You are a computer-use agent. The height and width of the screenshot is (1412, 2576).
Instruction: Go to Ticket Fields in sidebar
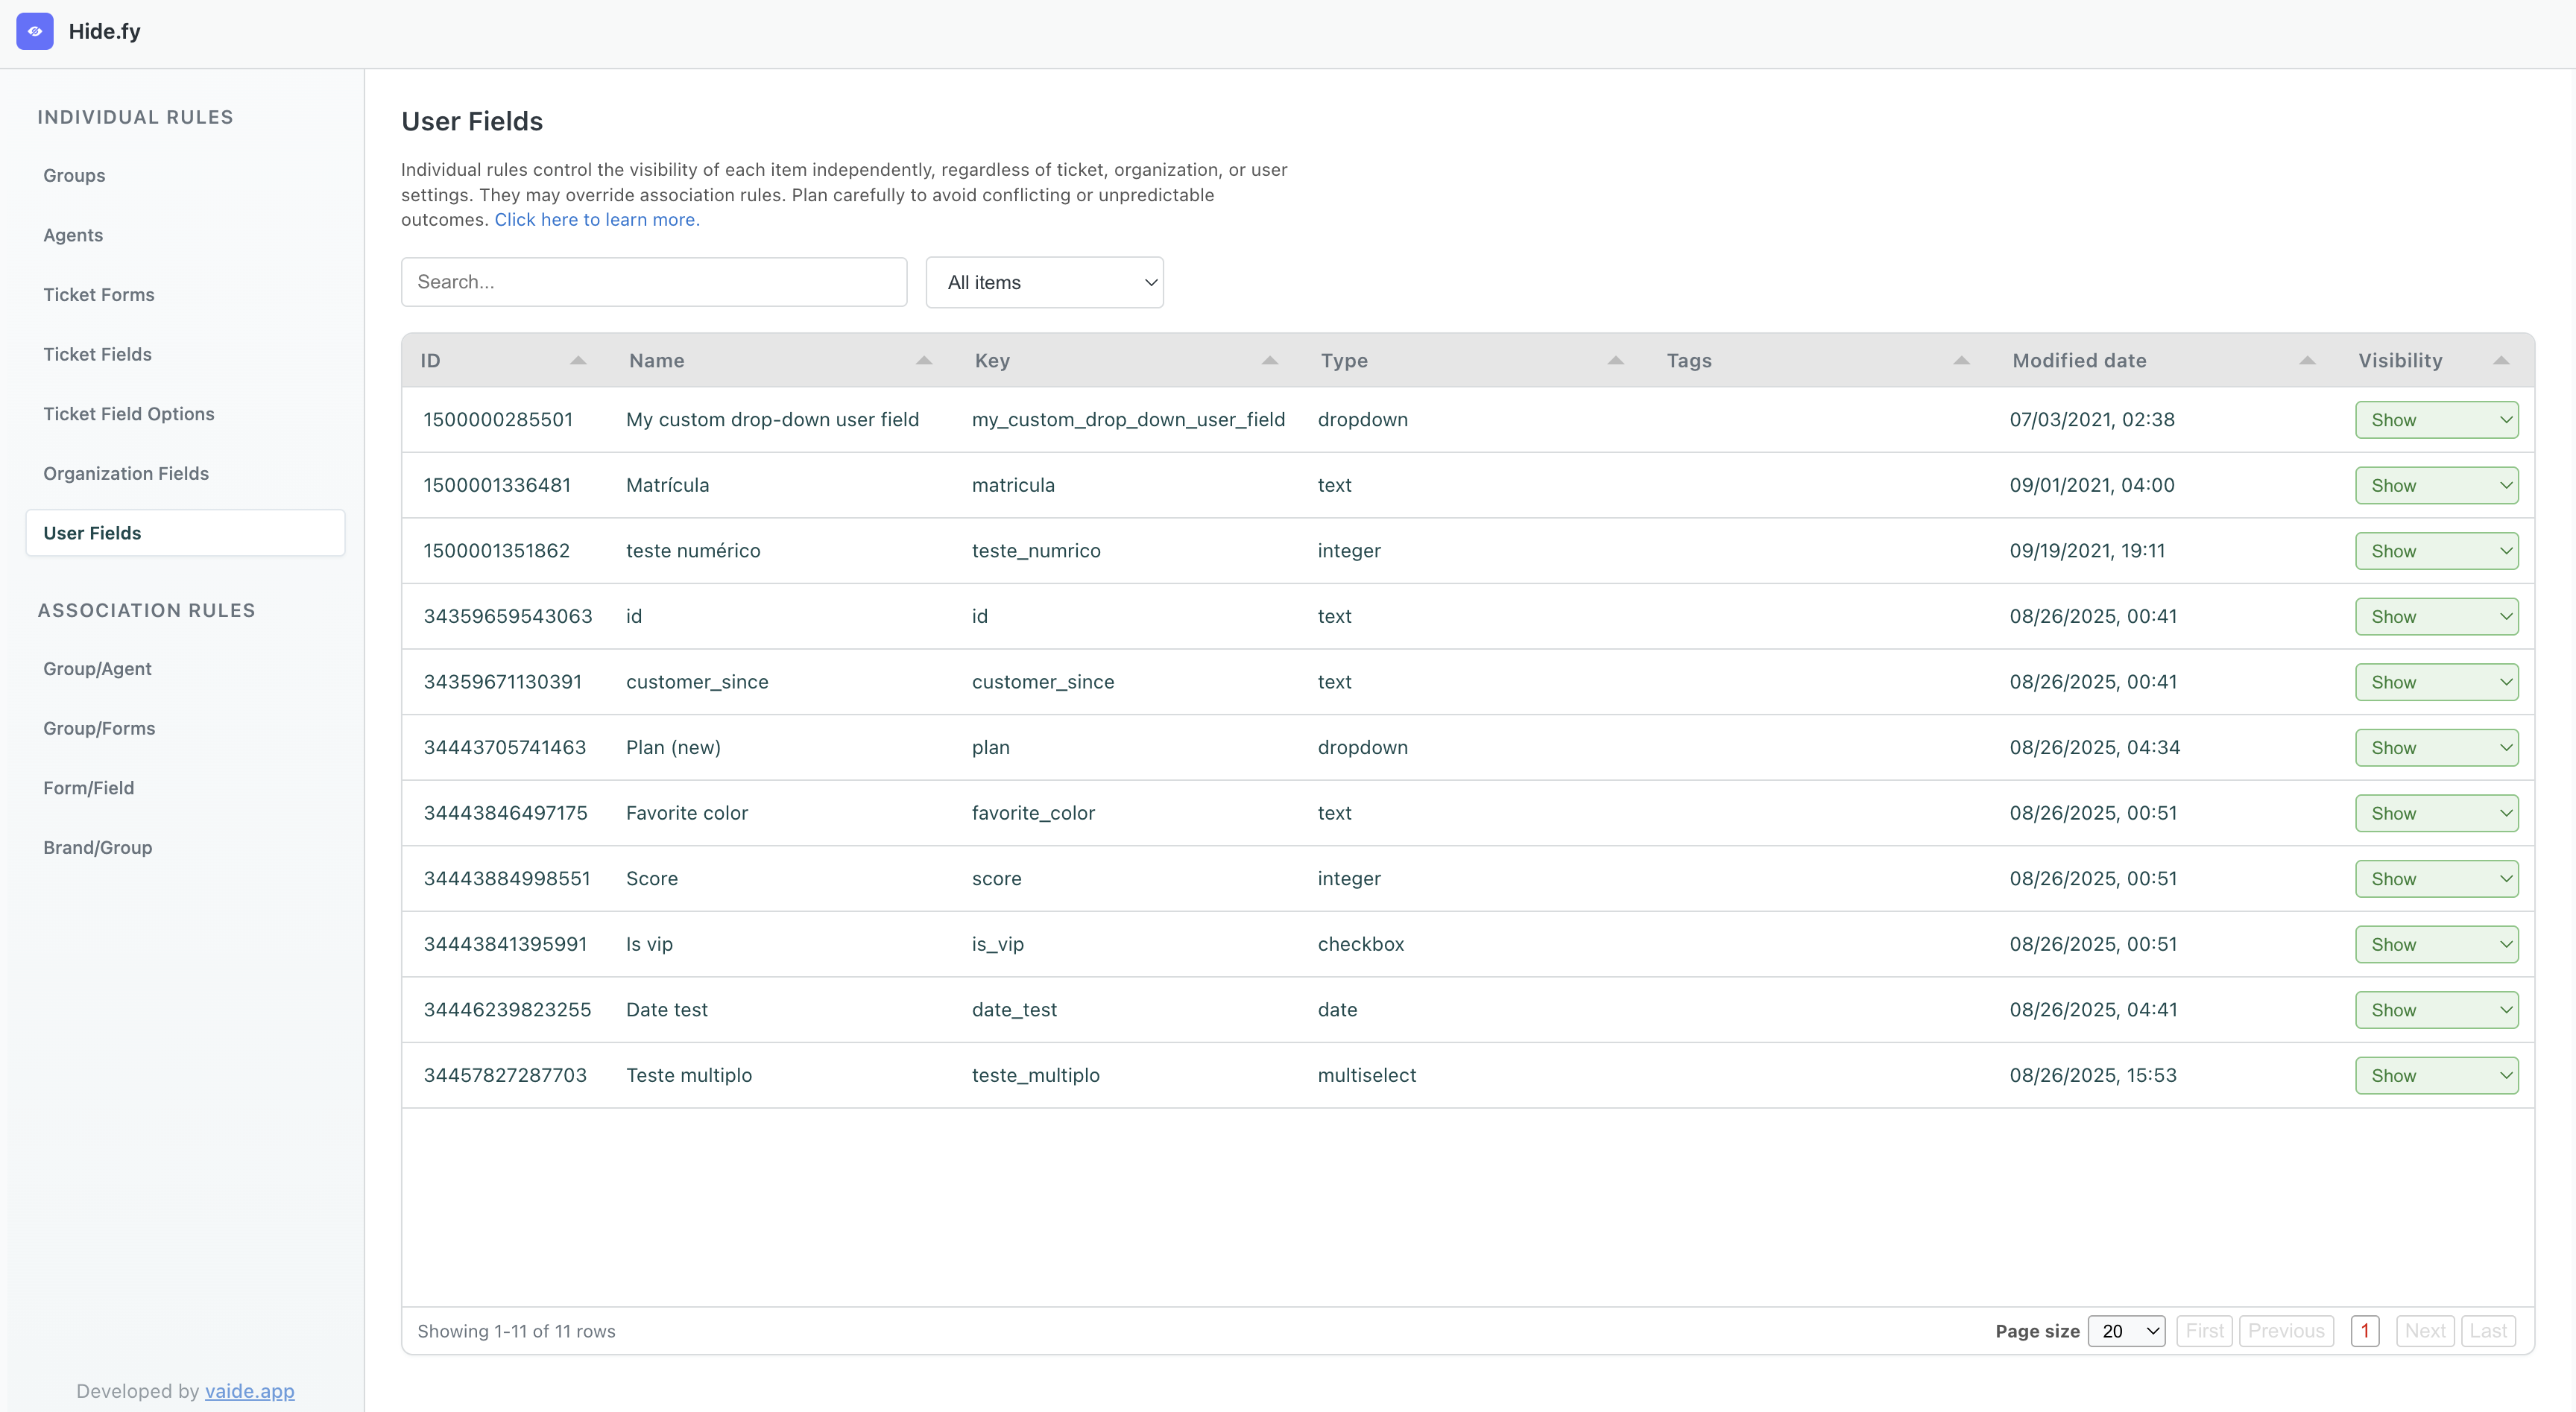97,354
